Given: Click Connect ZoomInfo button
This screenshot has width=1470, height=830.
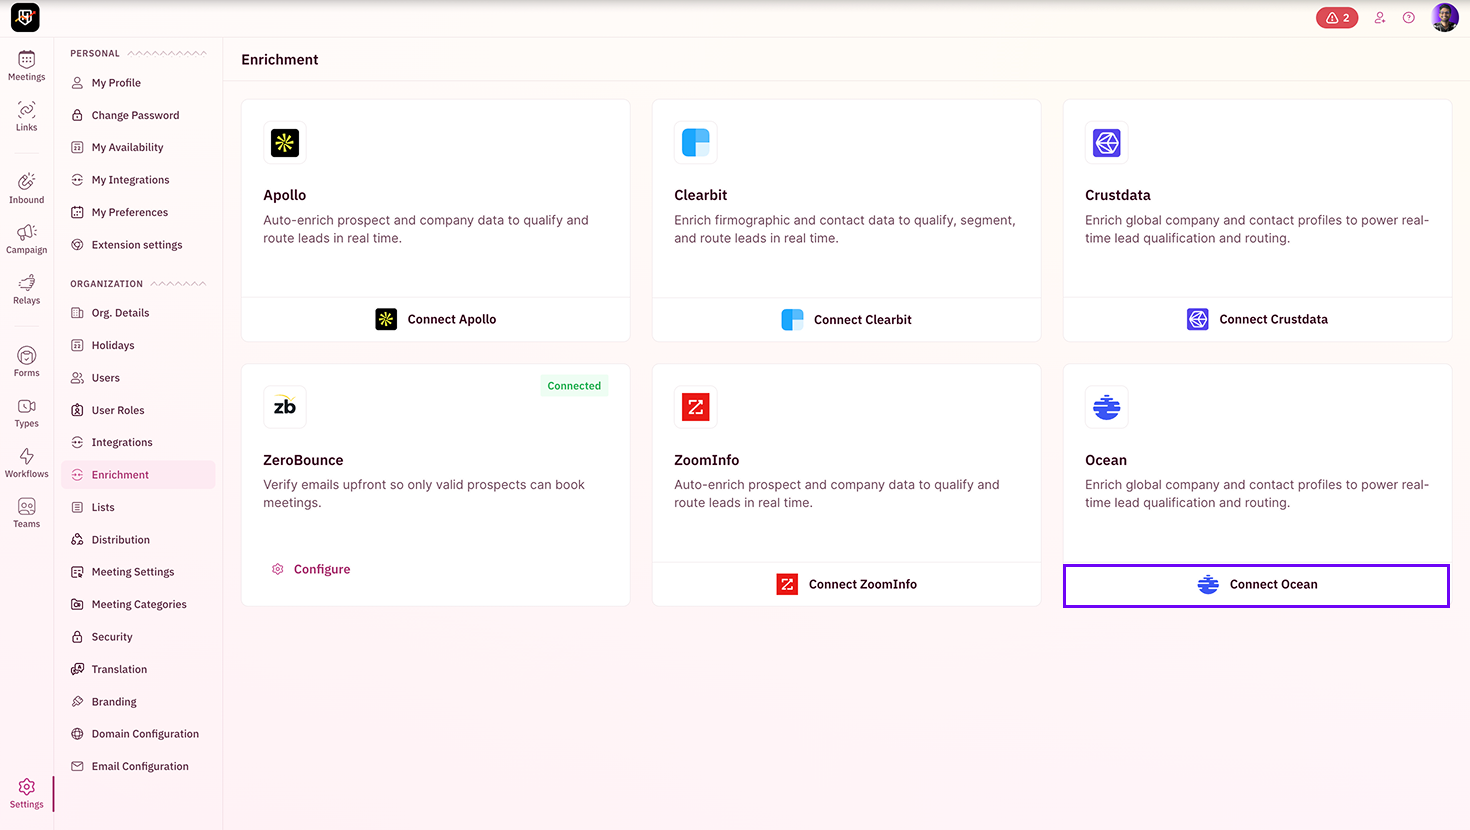Looking at the screenshot, I should pyautogui.click(x=846, y=584).
